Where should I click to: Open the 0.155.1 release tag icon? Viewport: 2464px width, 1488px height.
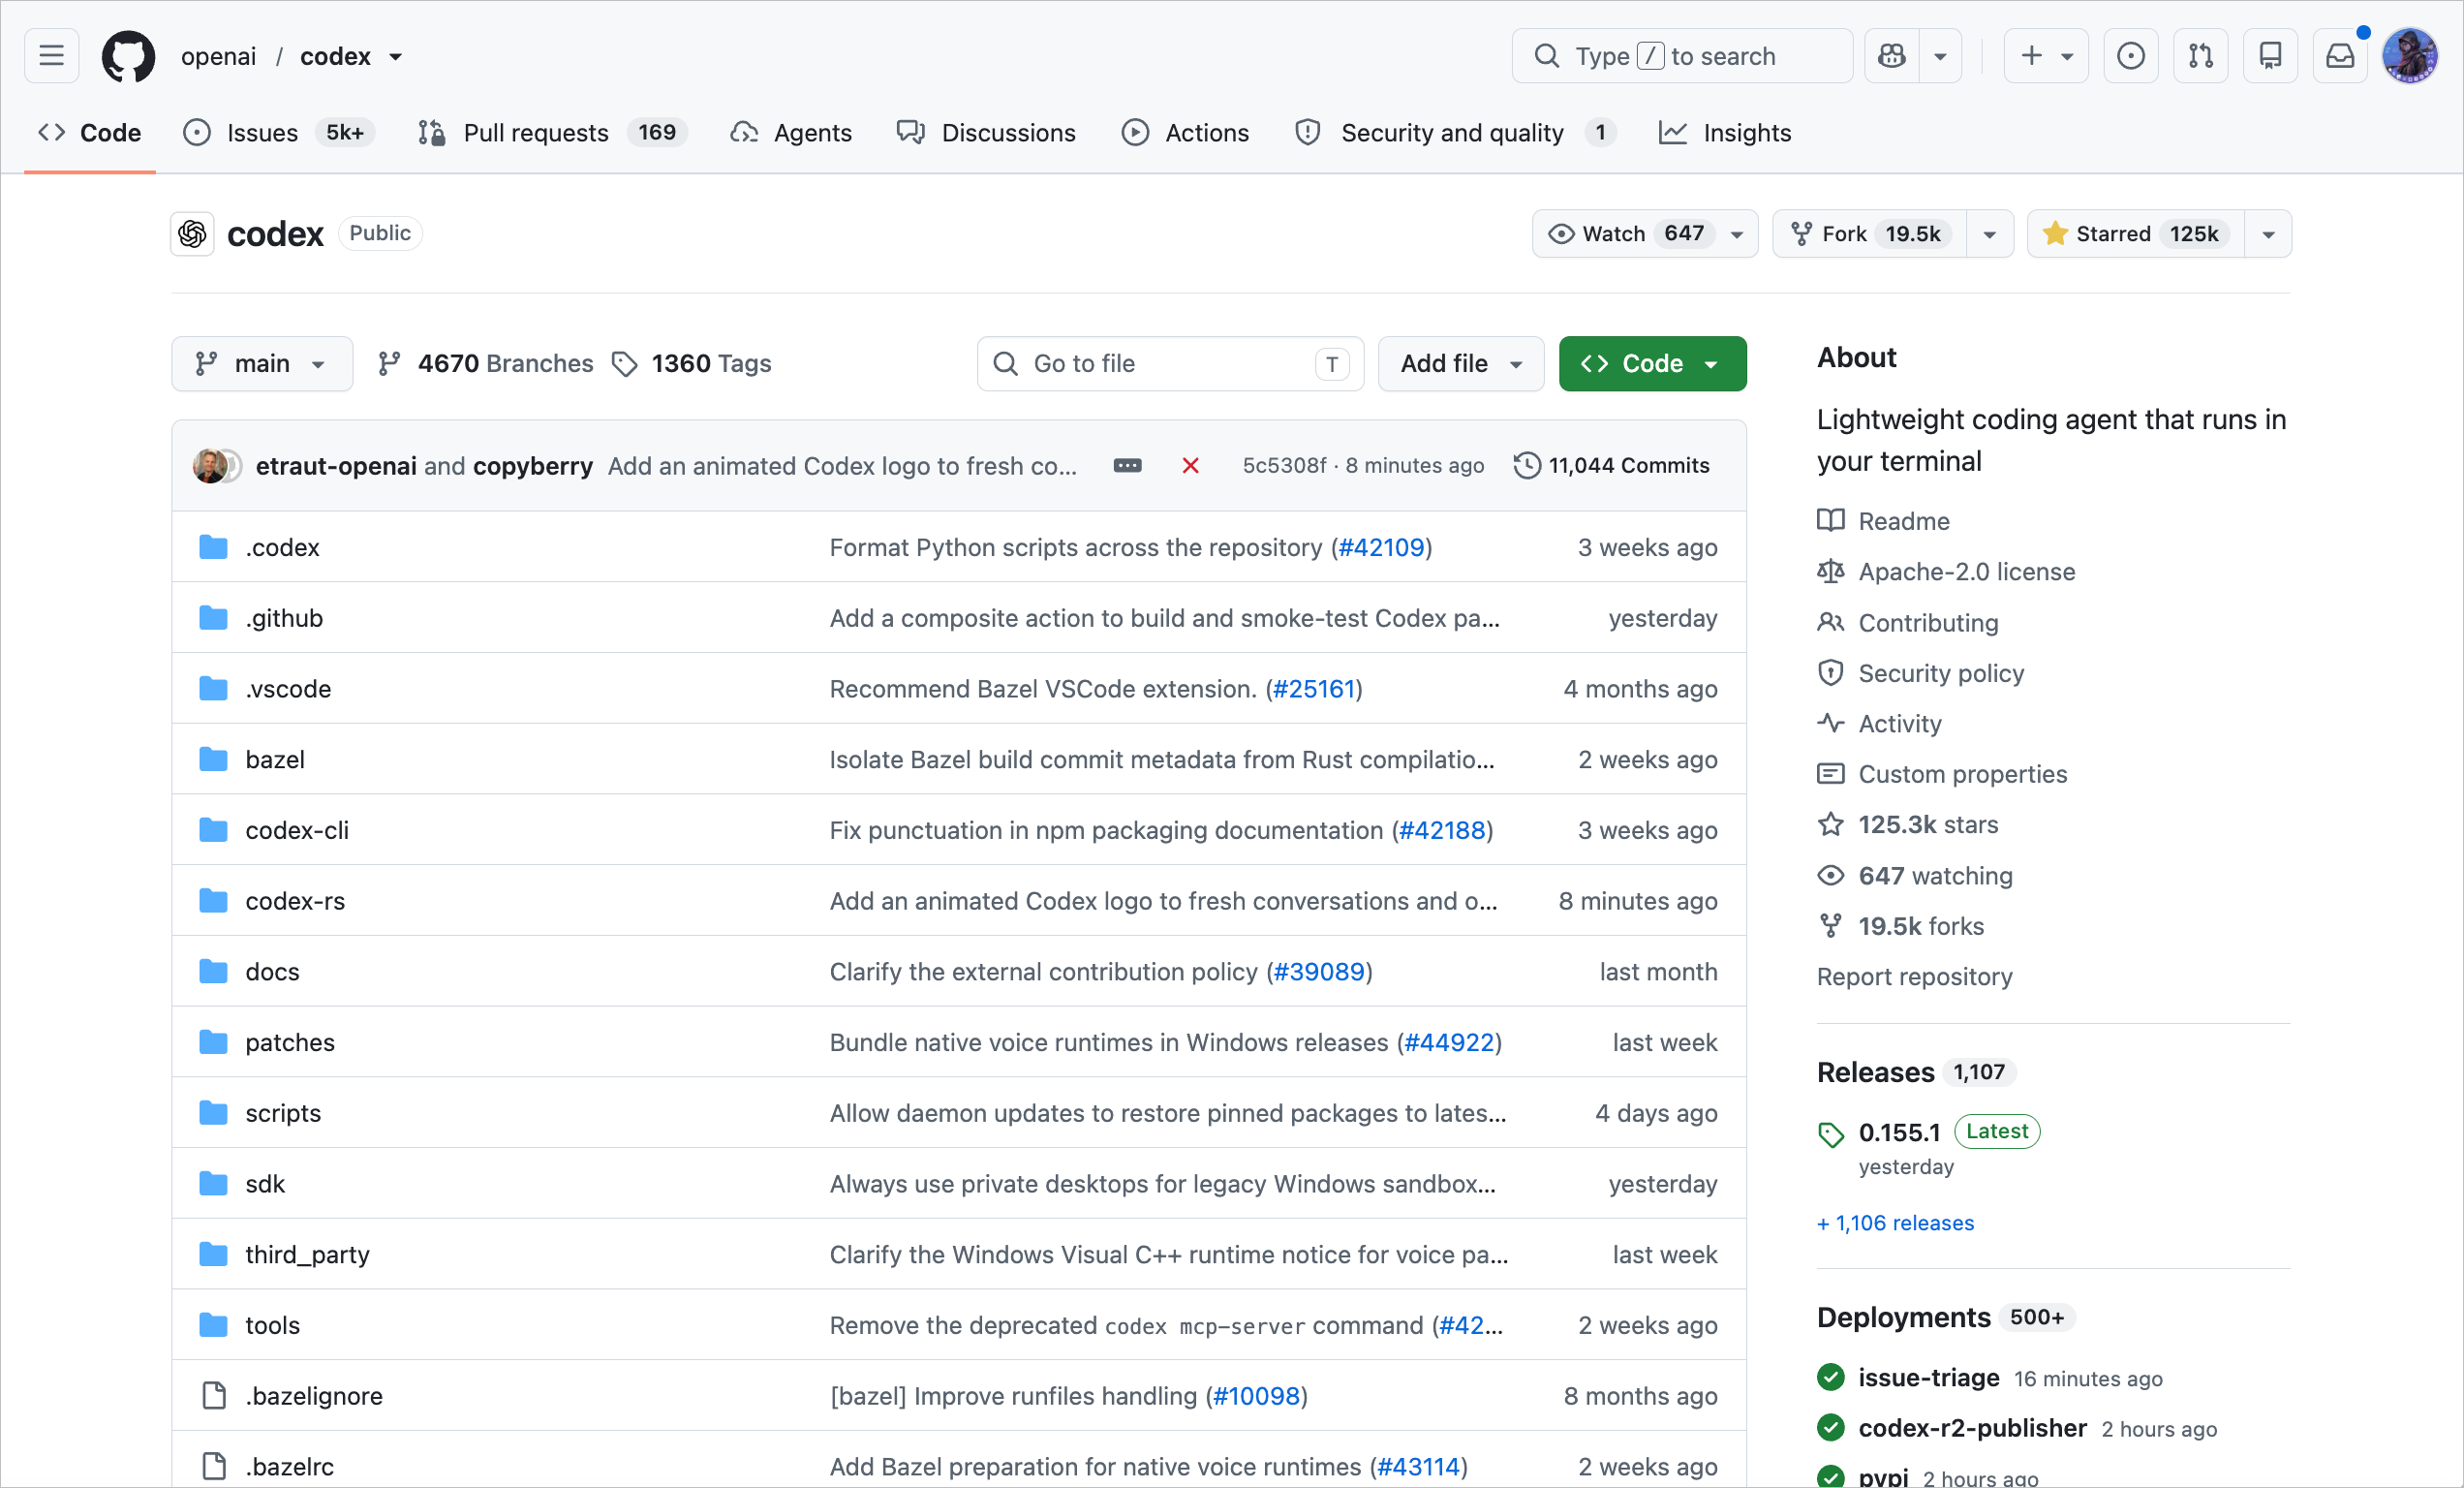(1830, 1134)
